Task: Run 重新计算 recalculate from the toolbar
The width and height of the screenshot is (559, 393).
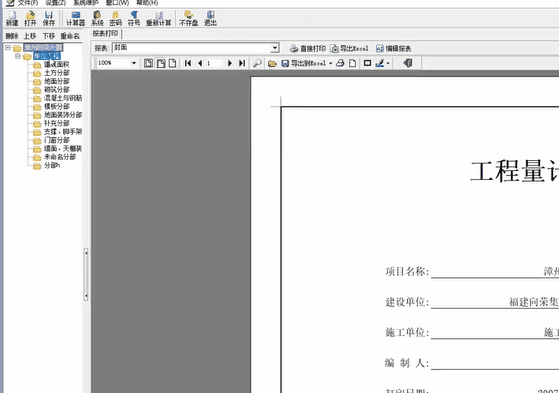Action: 159,18
